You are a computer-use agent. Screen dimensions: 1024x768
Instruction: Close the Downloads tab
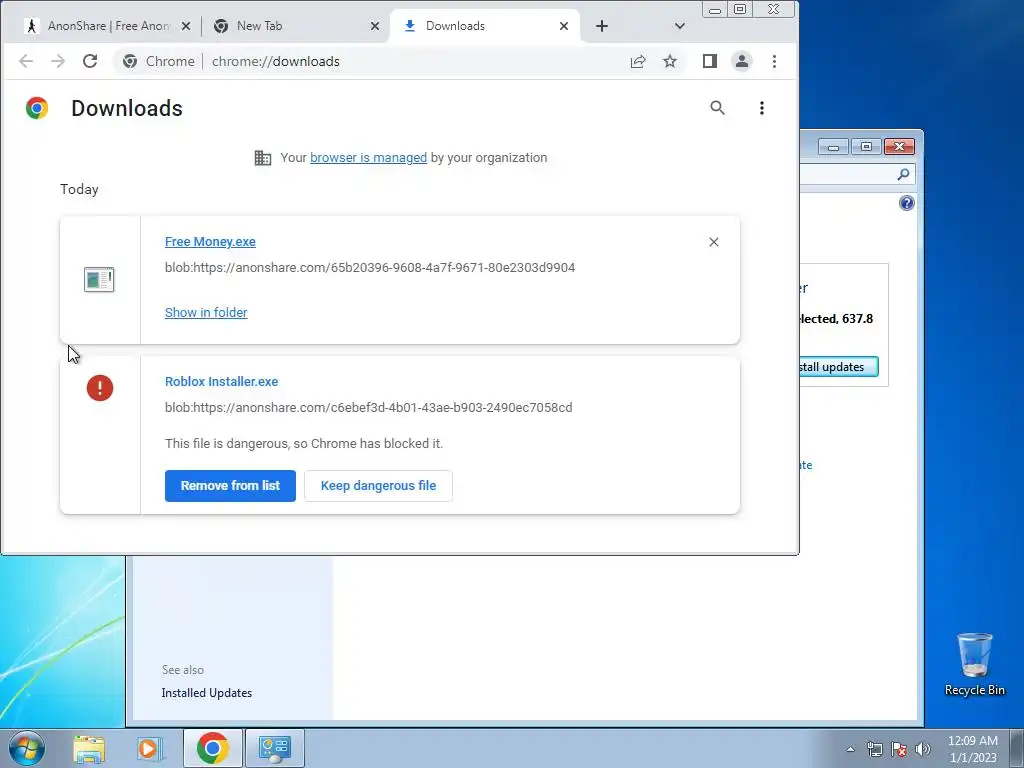[564, 26]
